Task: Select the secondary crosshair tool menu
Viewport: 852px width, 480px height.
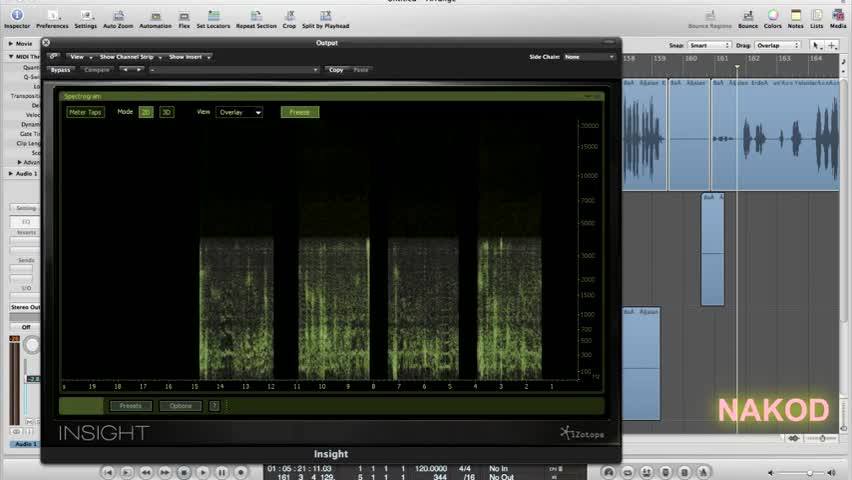Action: 832,46
